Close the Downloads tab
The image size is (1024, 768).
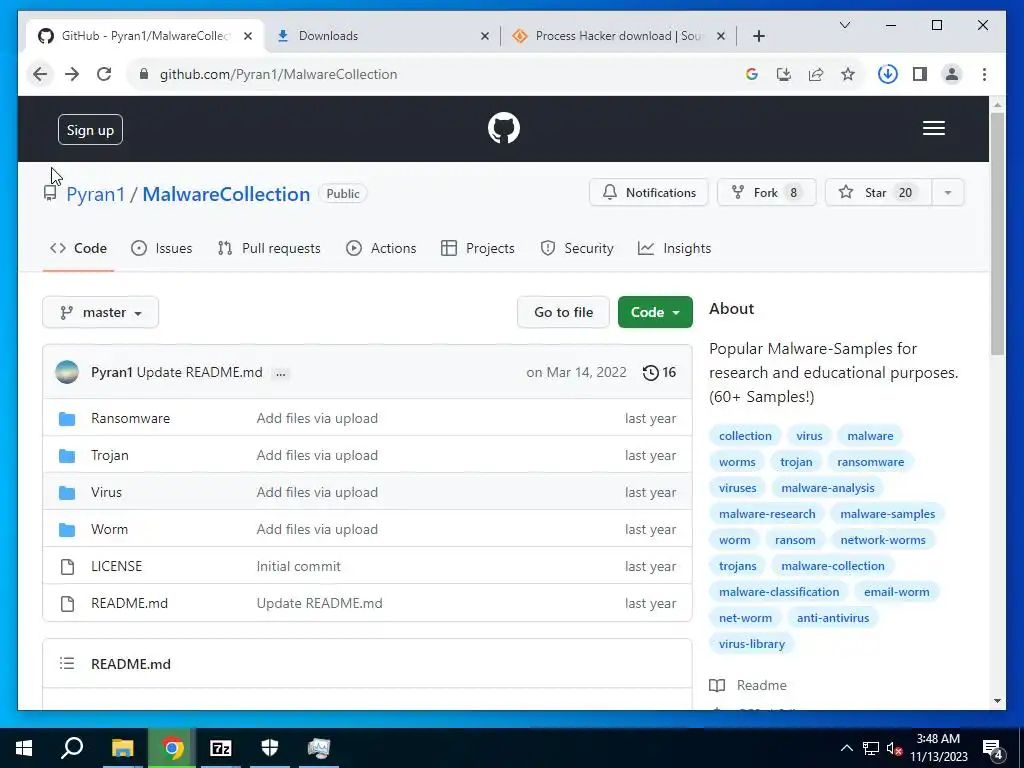click(x=485, y=36)
